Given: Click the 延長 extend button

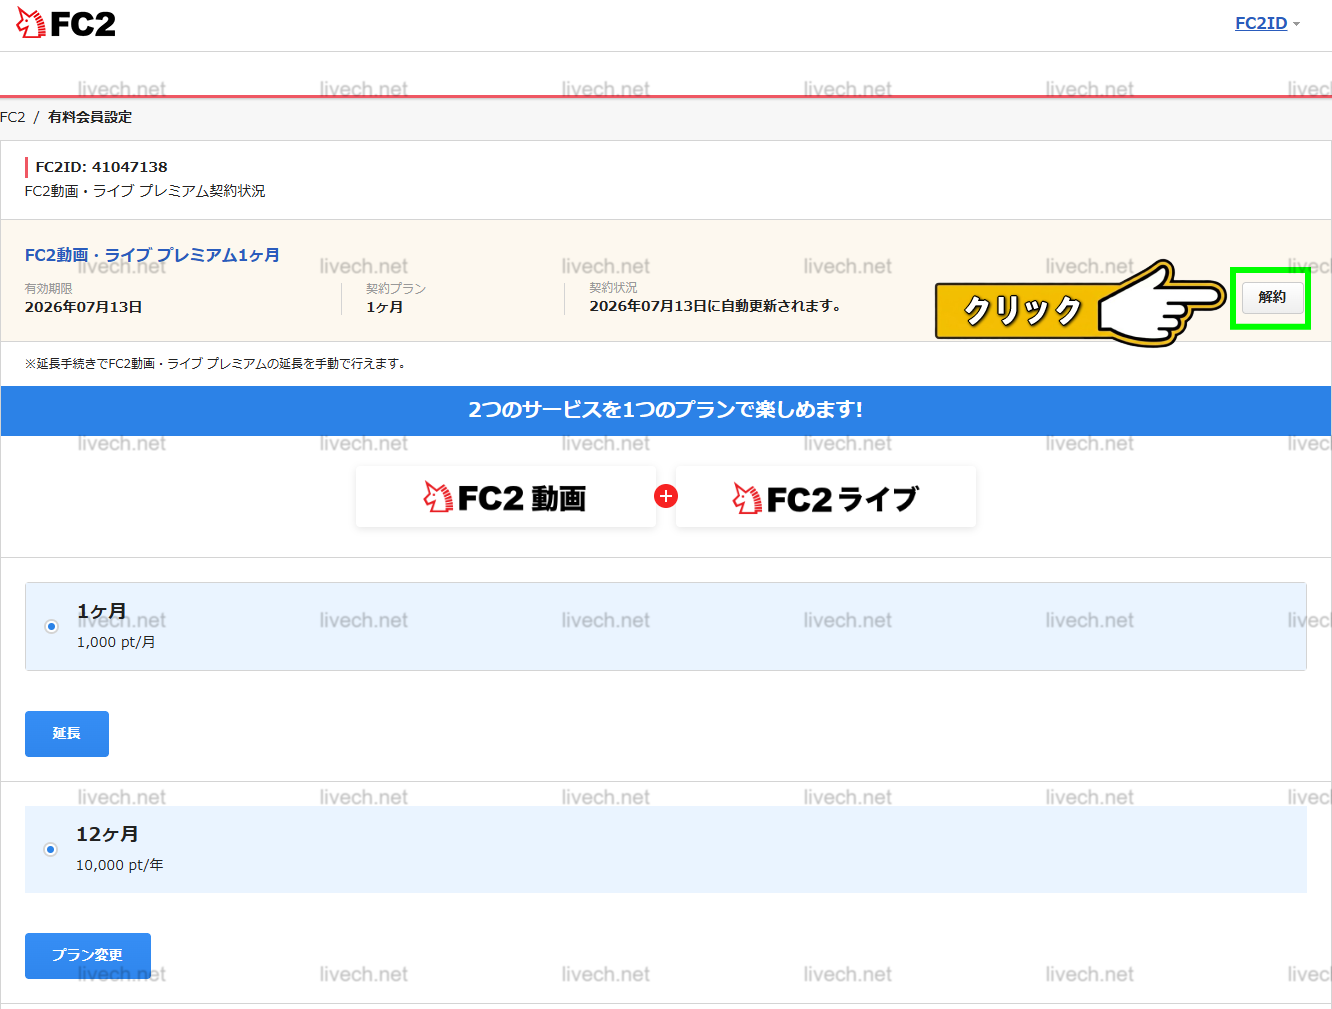Looking at the screenshot, I should pyautogui.click(x=67, y=734).
